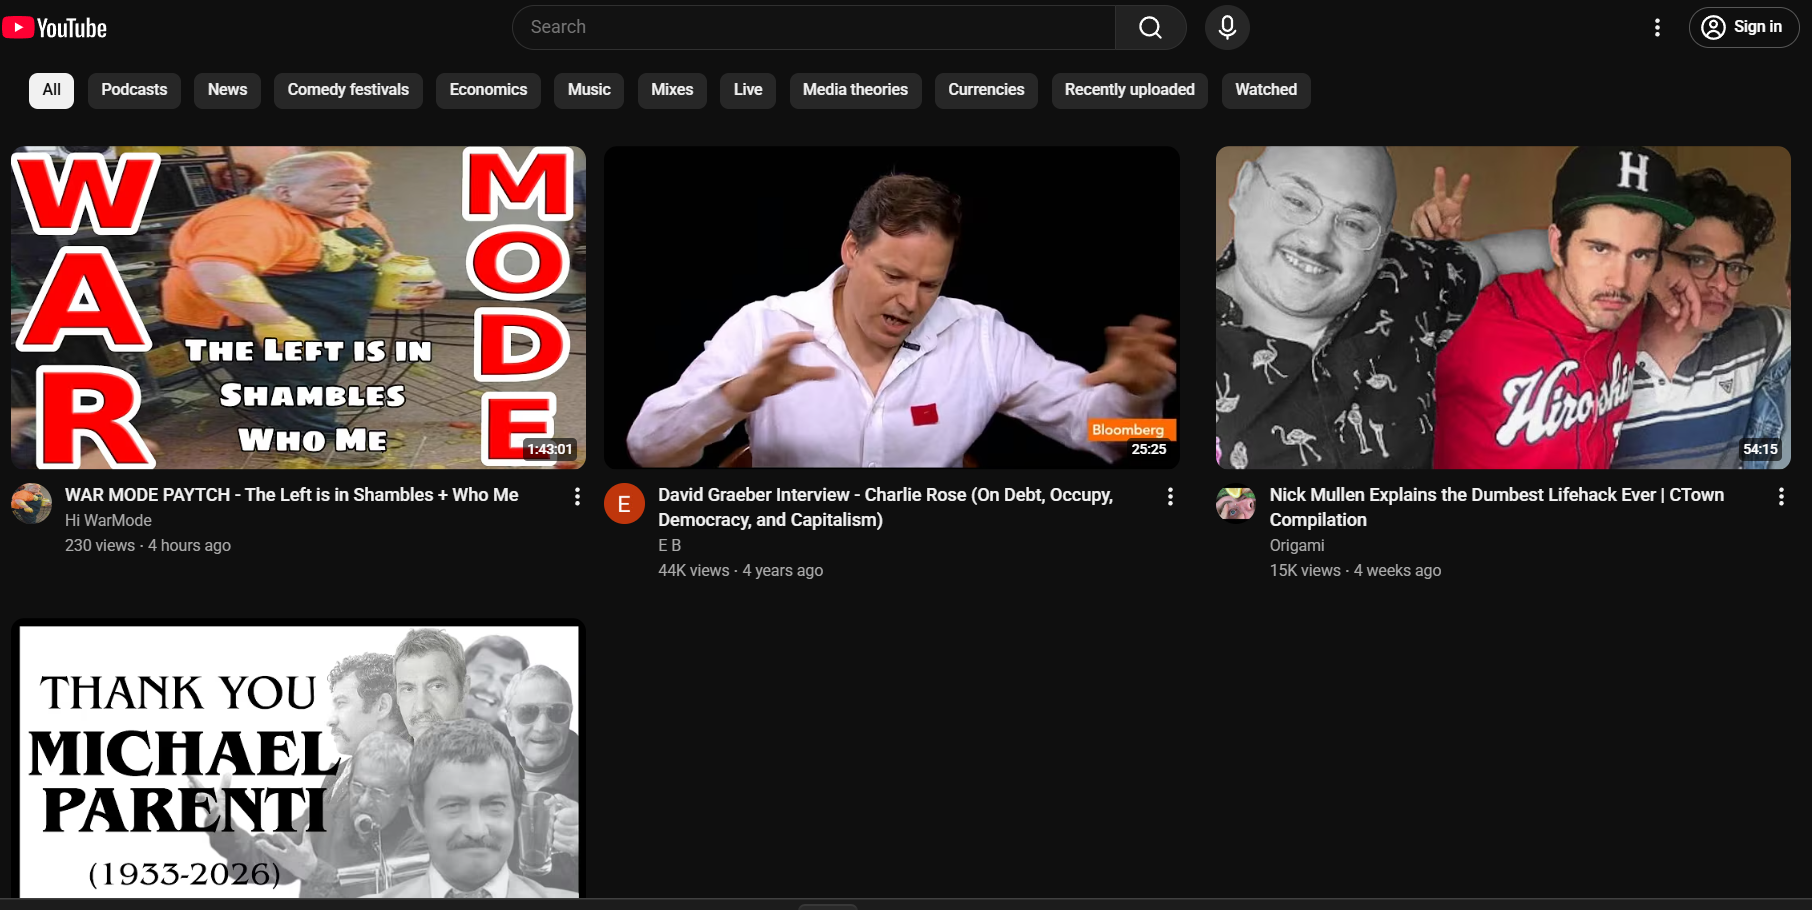Open Origami channel avatar
The width and height of the screenshot is (1812, 910).
[x=1236, y=504]
